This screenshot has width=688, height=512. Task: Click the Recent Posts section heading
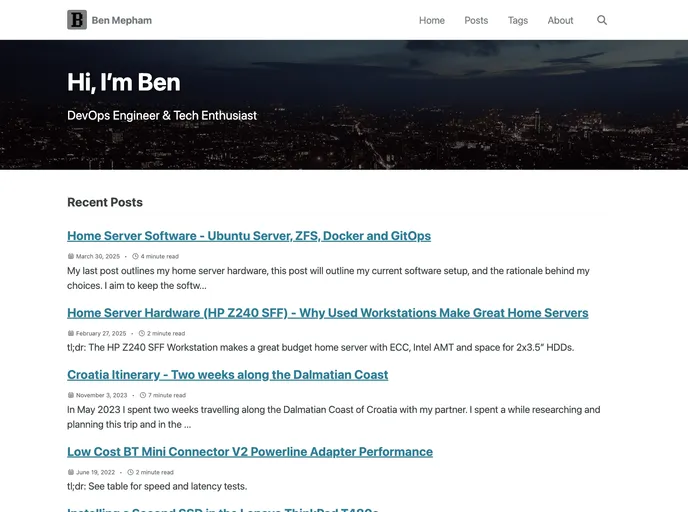coord(105,202)
